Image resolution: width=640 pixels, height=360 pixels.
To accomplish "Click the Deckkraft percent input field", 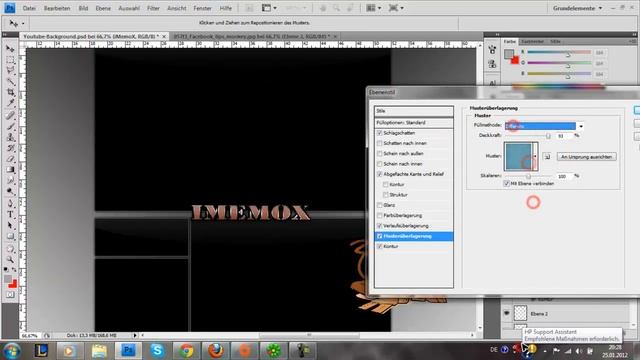I will click(x=564, y=136).
